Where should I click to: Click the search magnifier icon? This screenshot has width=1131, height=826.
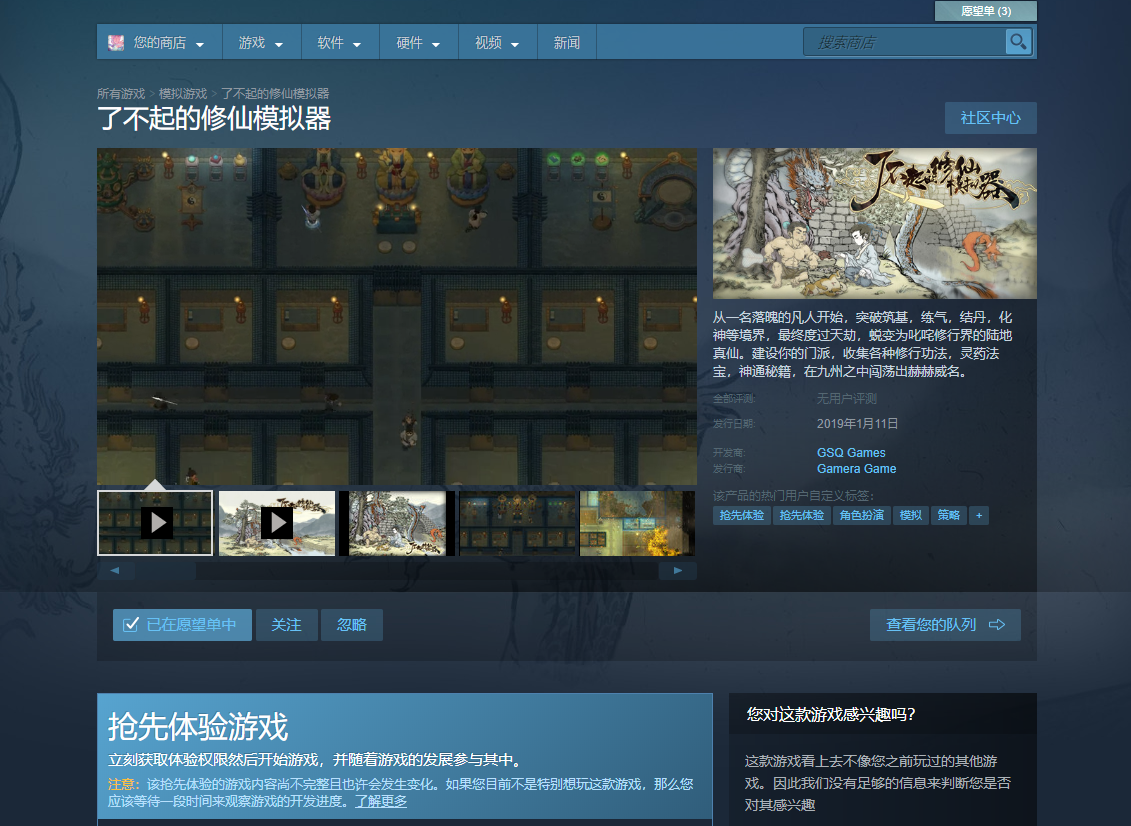1018,42
